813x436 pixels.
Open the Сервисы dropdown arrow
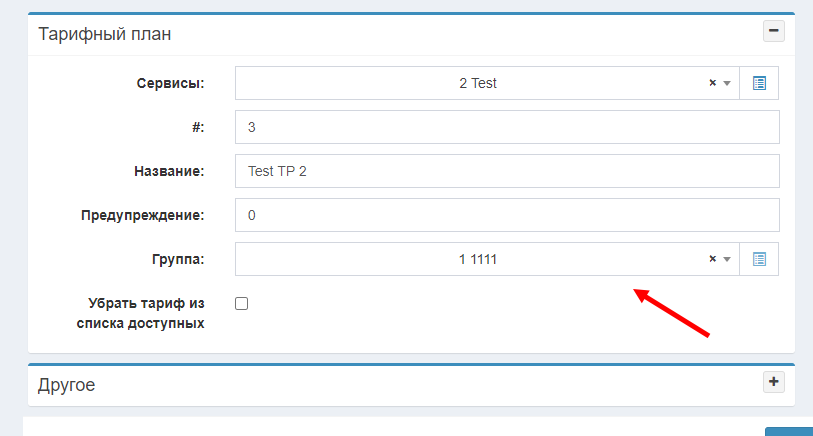[728, 84]
